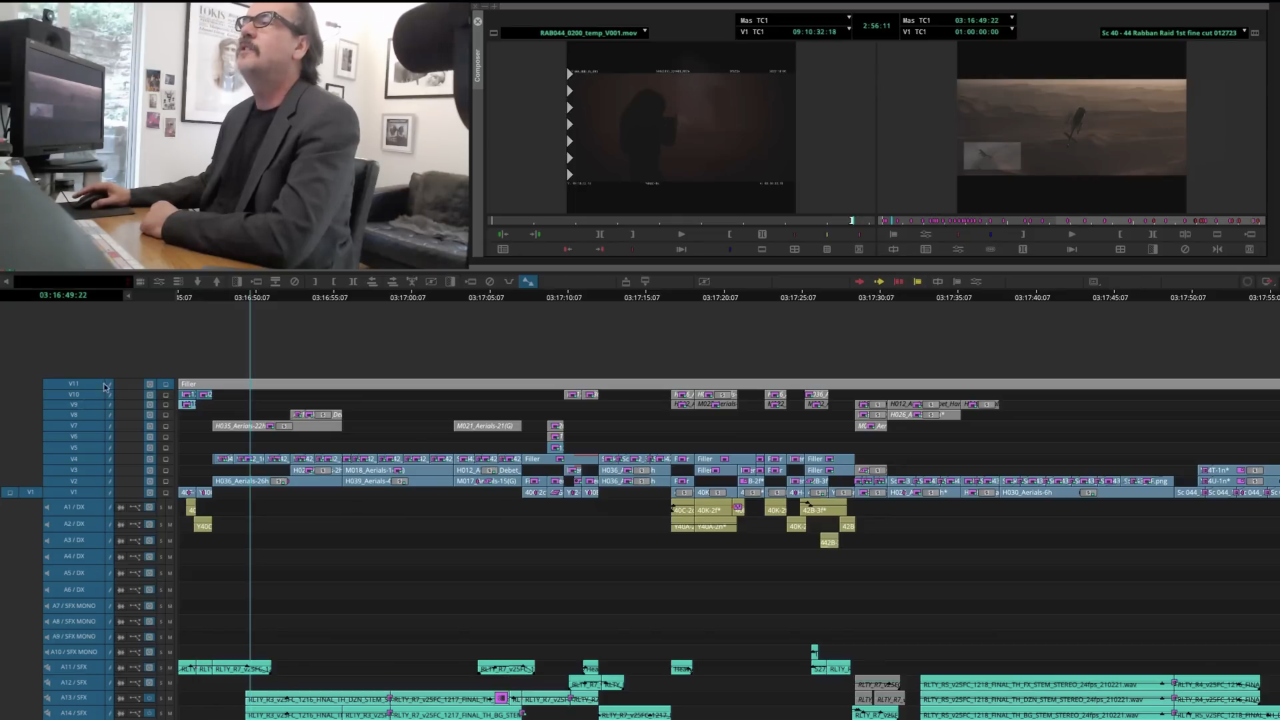Click circle-slash icon in timeline toolbar left group
The height and width of the screenshot is (720, 1280).
(294, 282)
